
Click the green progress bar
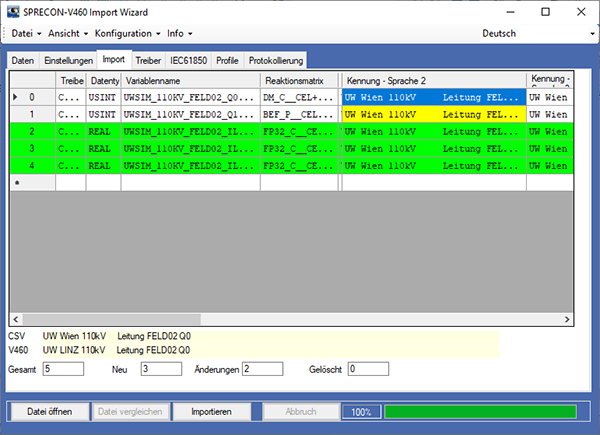[481, 412]
